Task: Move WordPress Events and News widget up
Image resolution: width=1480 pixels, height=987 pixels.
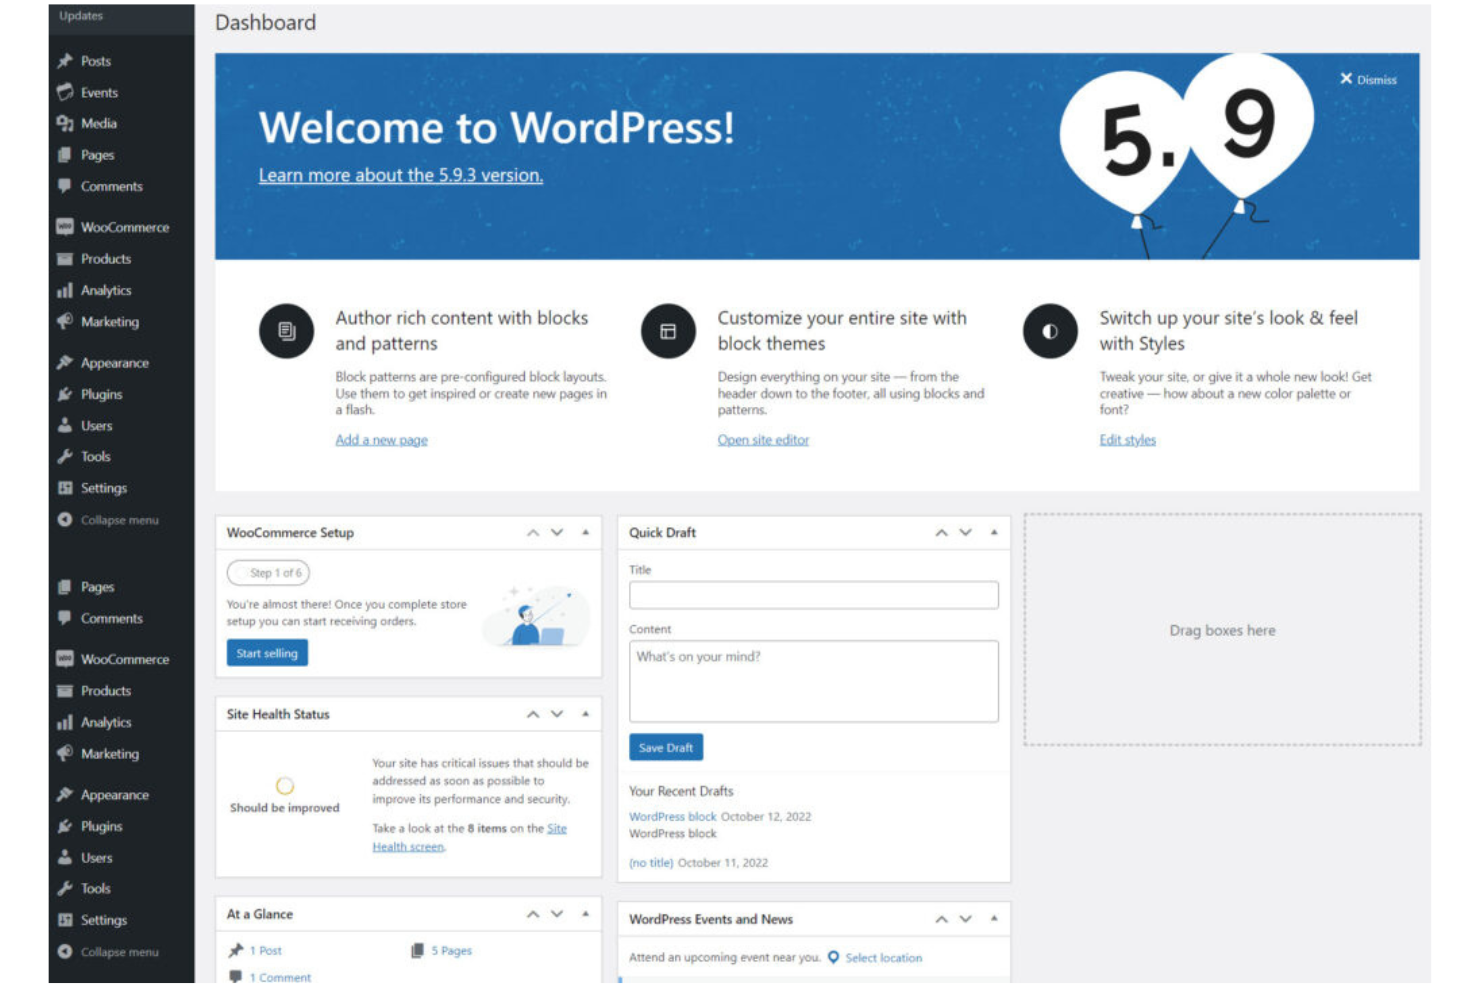Action: click(941, 919)
